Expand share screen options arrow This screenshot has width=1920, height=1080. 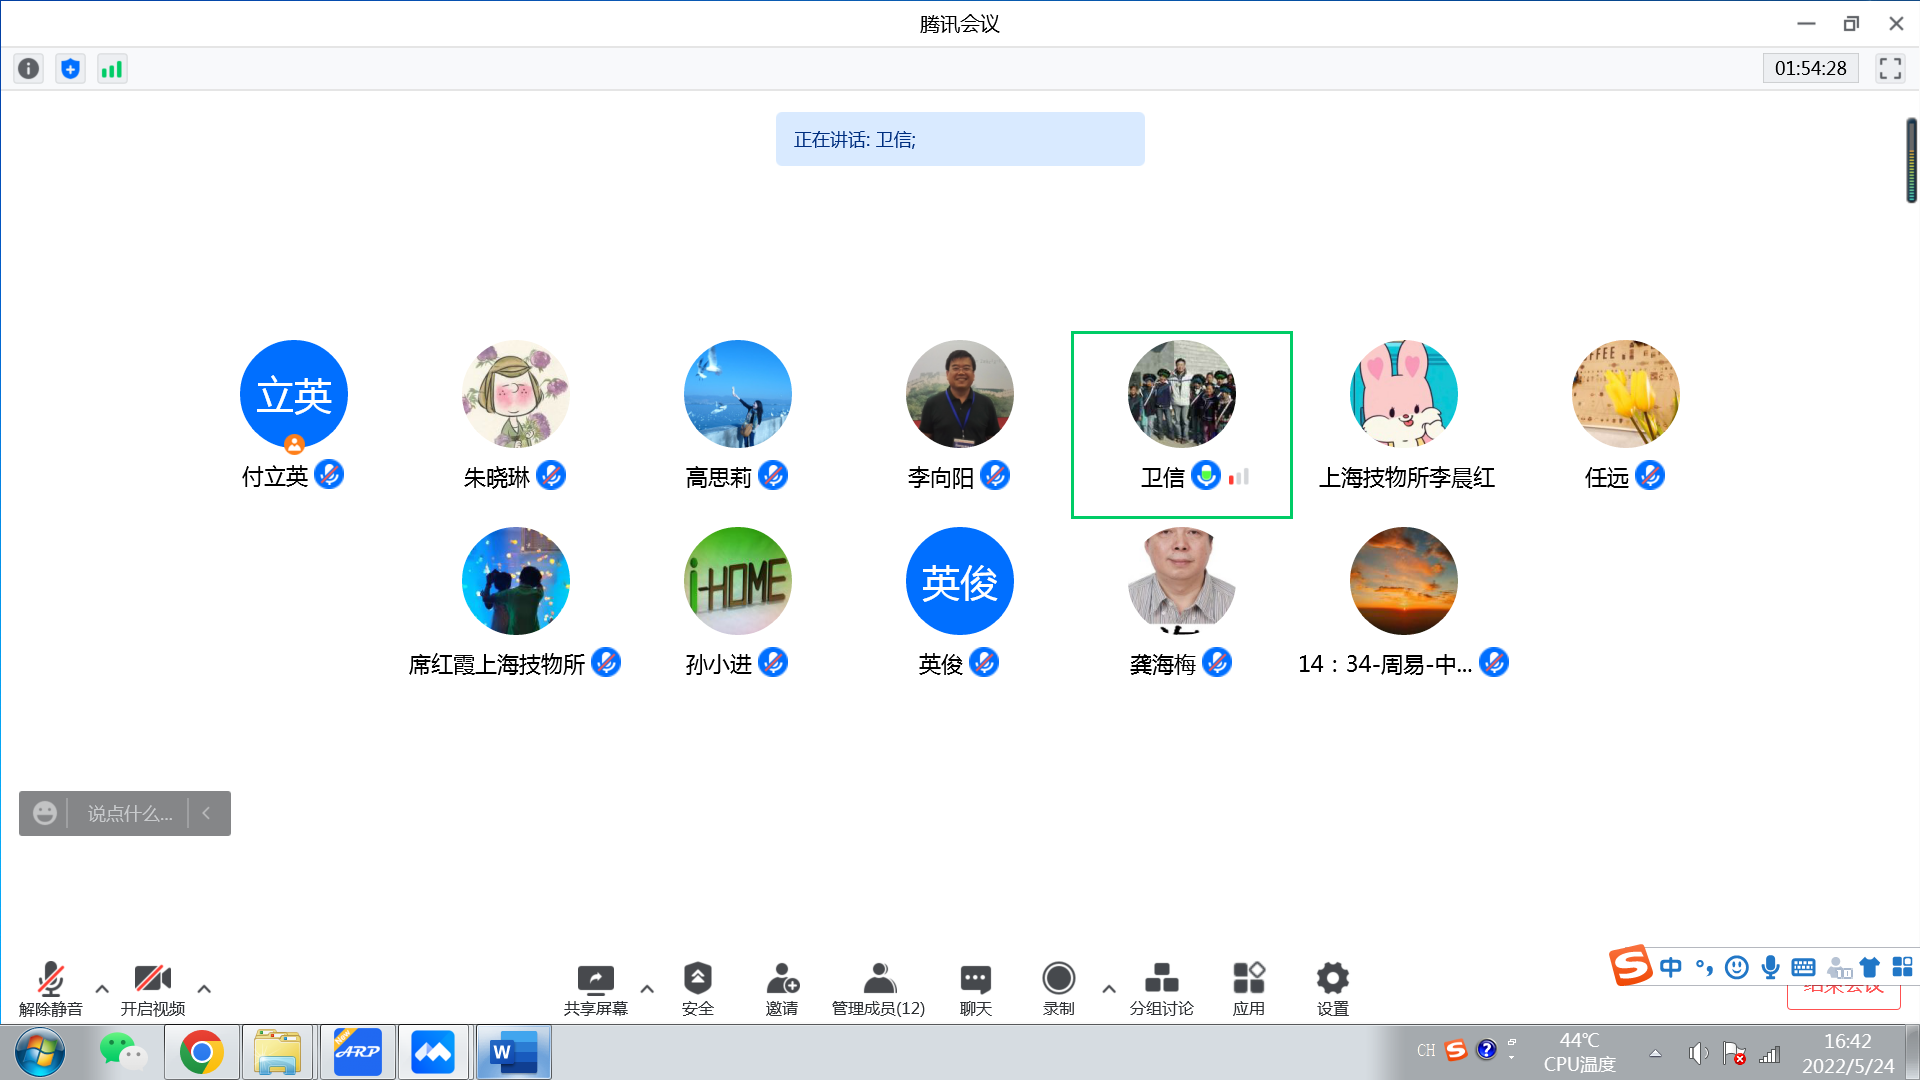[x=647, y=989]
